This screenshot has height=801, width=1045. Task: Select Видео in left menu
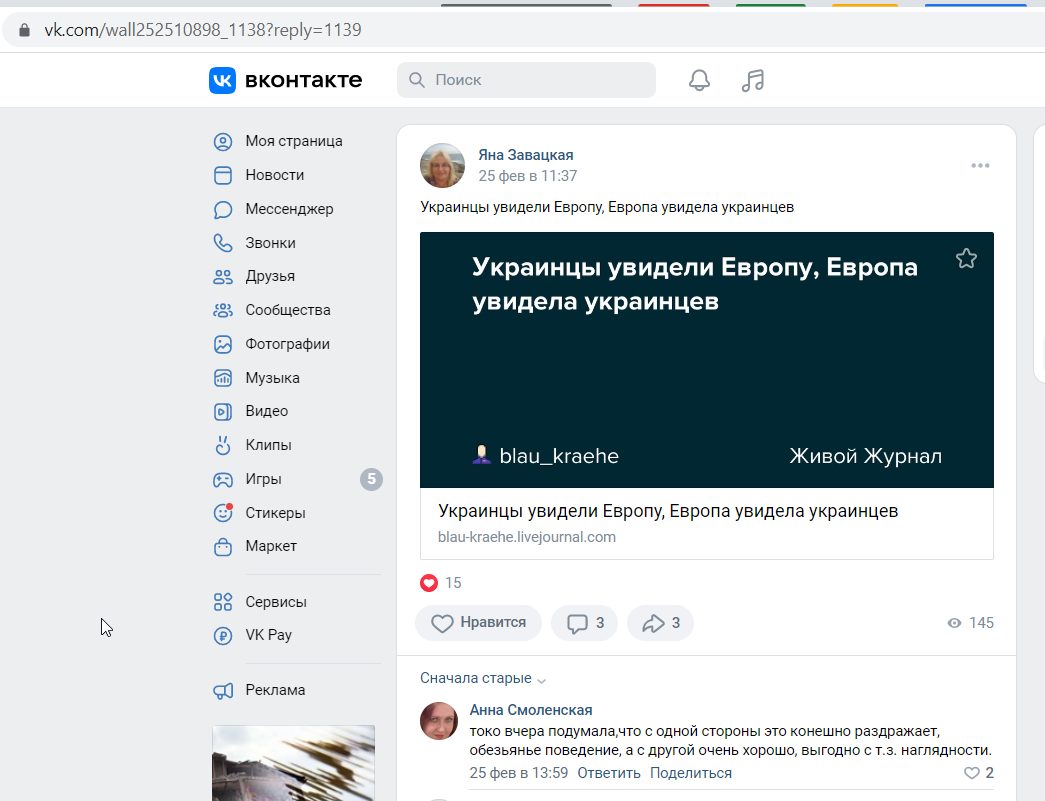pyautogui.click(x=267, y=411)
